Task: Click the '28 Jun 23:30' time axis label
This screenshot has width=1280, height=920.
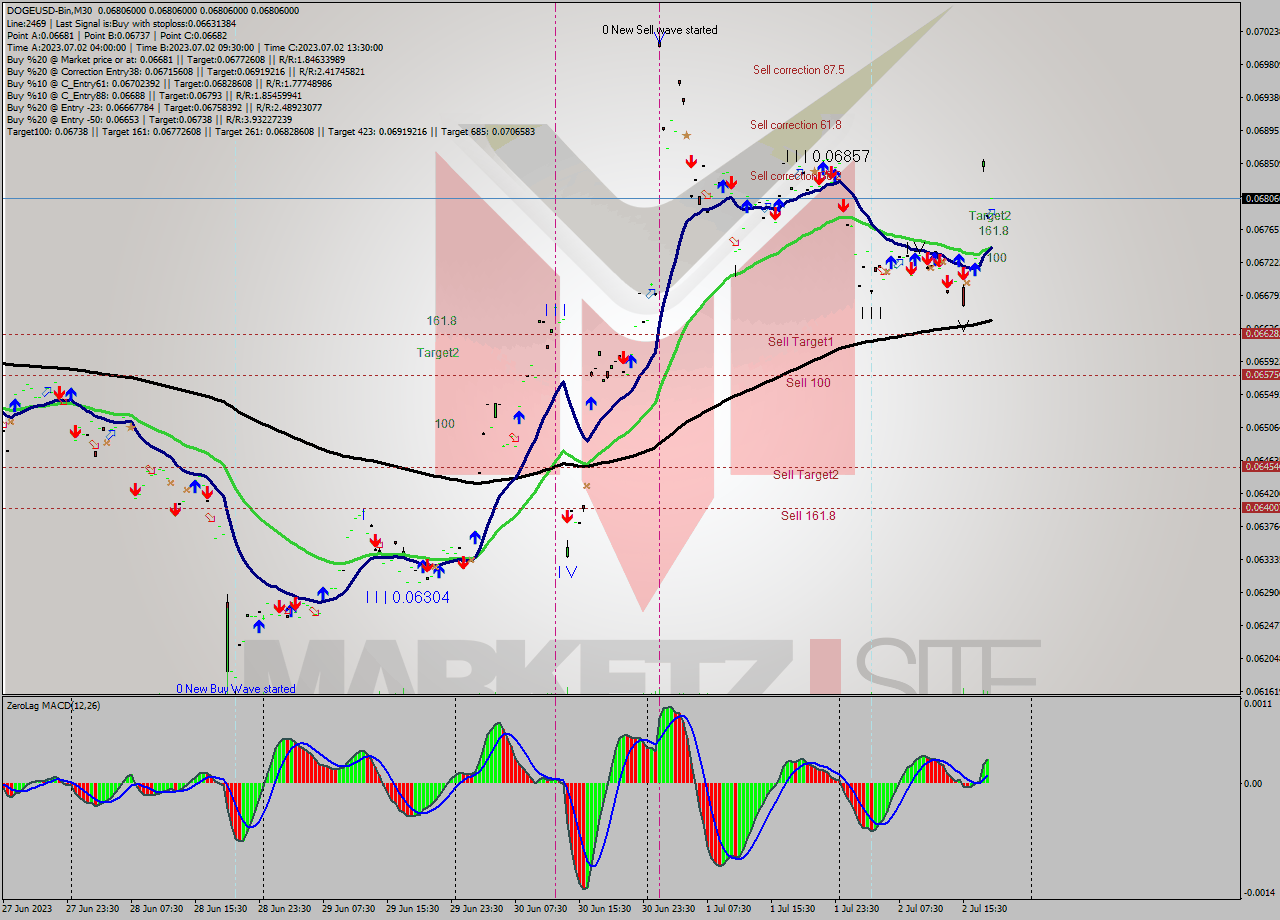Action: tap(285, 909)
